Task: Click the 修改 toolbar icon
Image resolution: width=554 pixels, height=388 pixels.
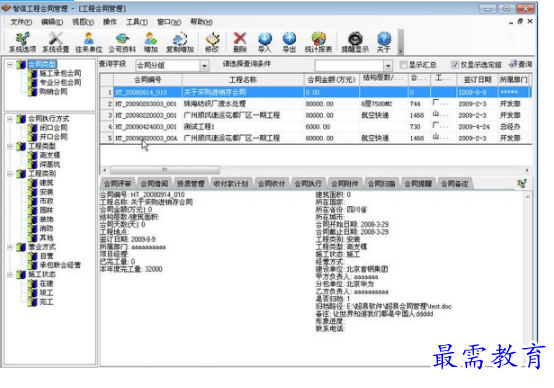Action: 212,42
